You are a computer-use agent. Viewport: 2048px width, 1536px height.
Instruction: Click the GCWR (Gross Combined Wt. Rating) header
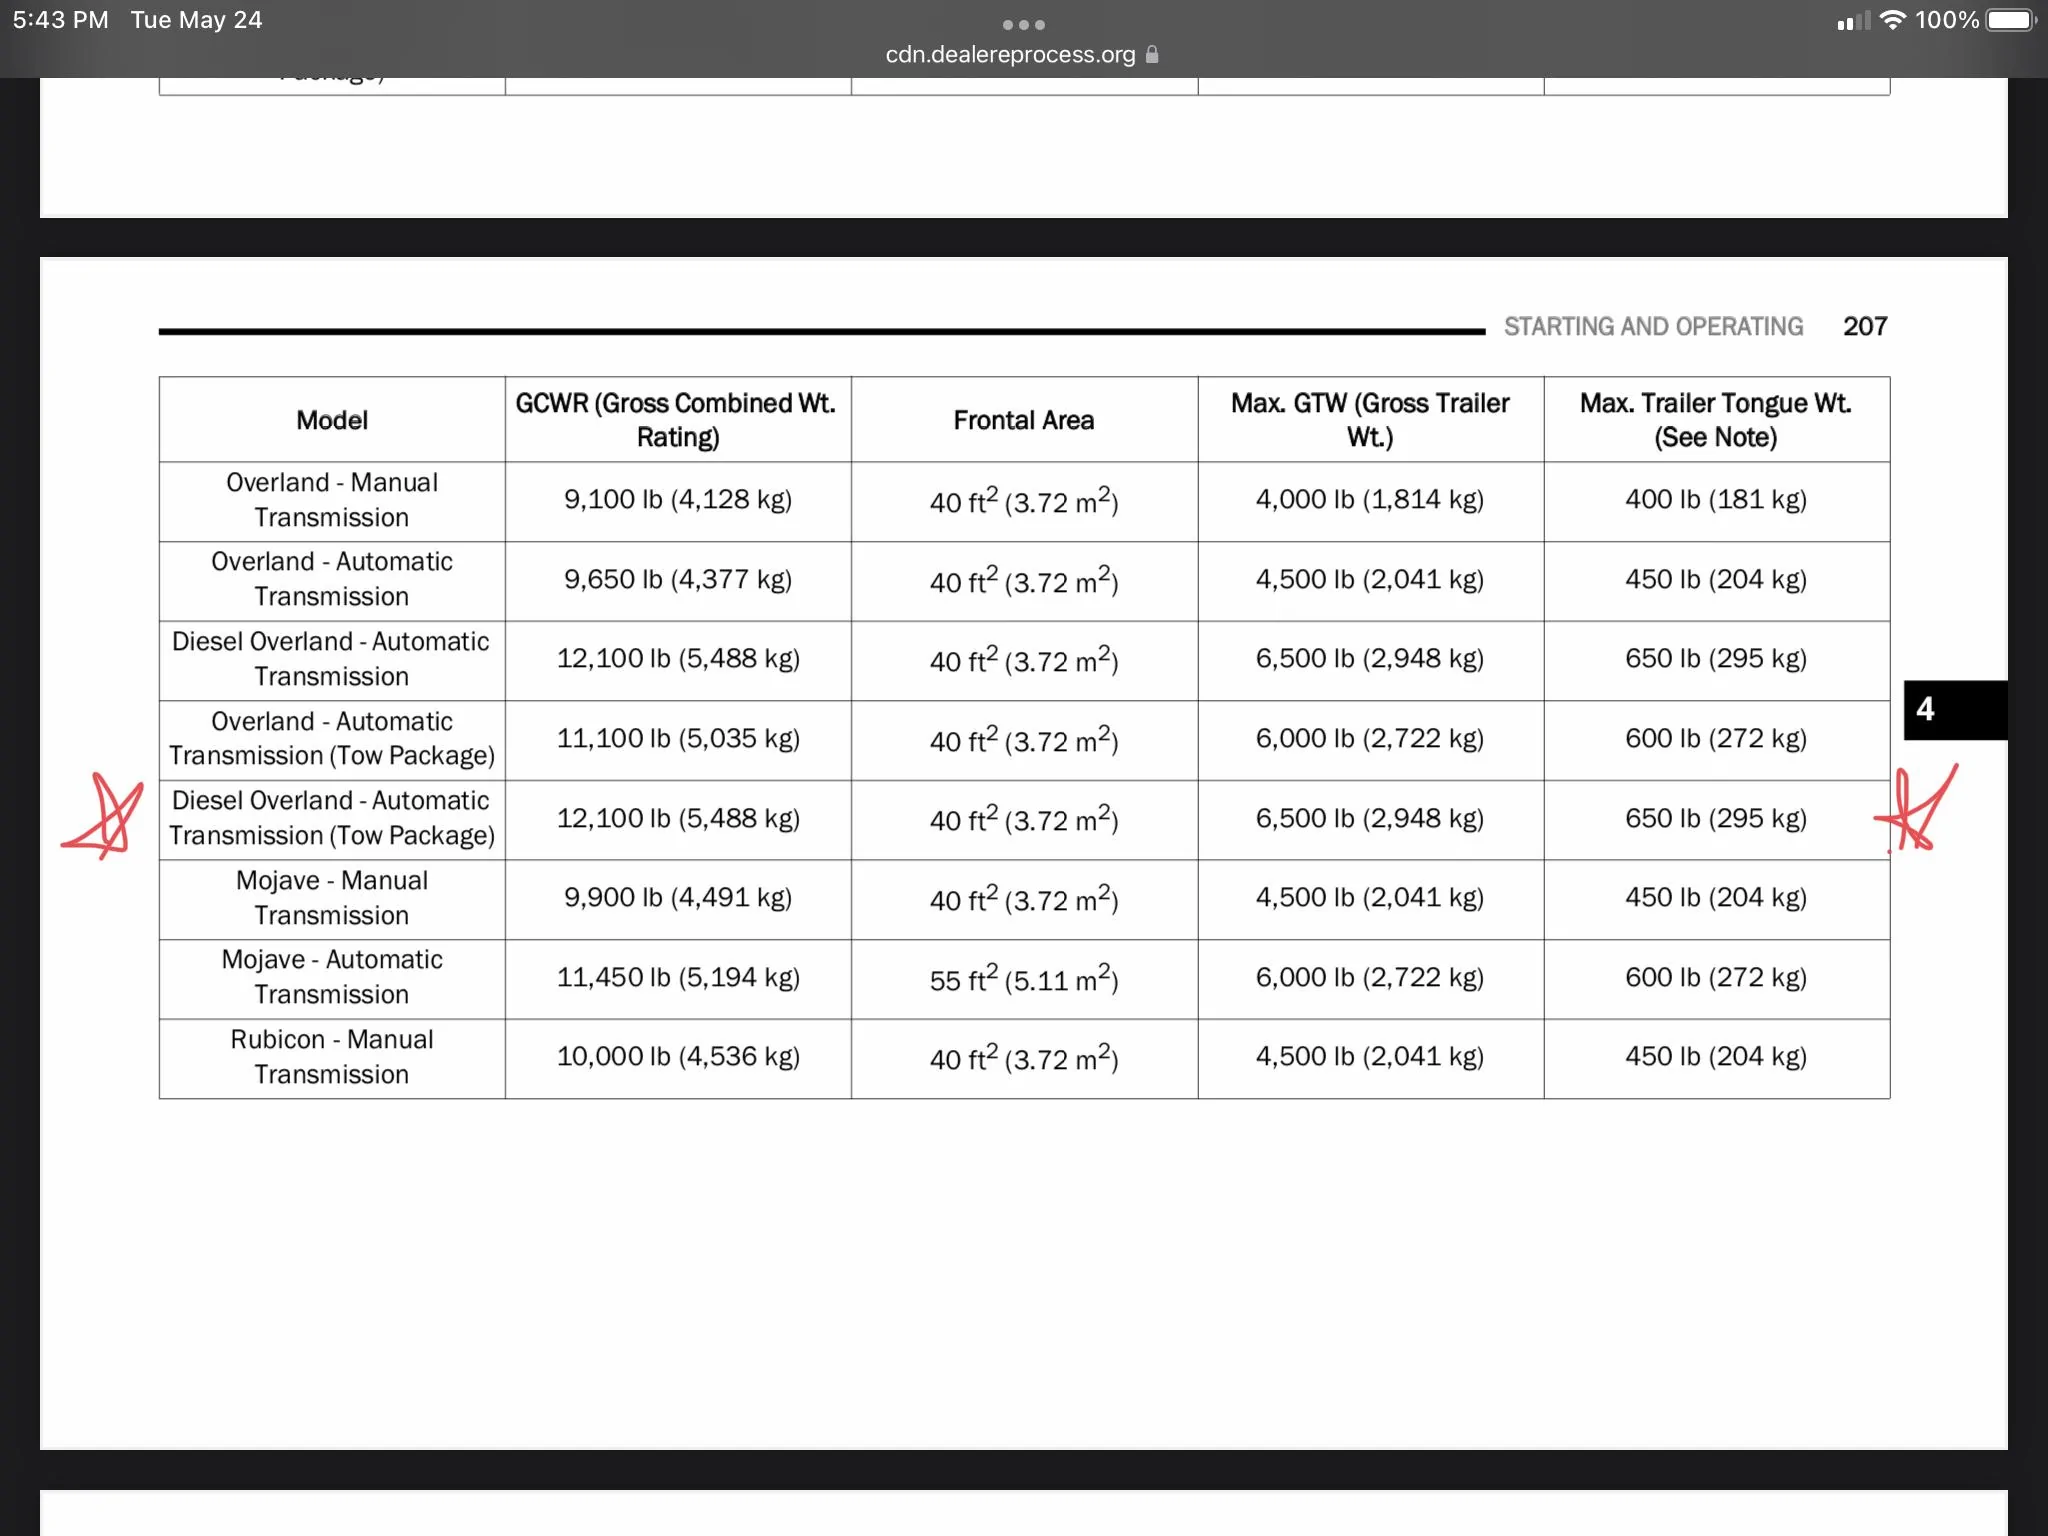click(678, 420)
